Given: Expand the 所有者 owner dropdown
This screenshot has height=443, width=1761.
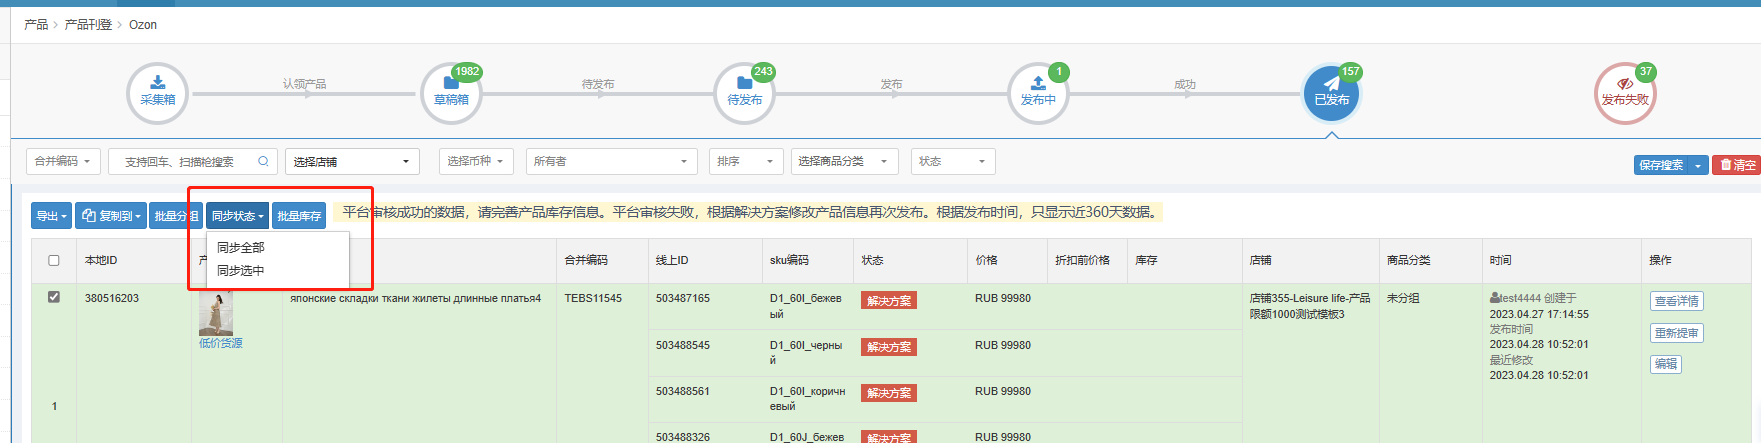Looking at the screenshot, I should 611,161.
